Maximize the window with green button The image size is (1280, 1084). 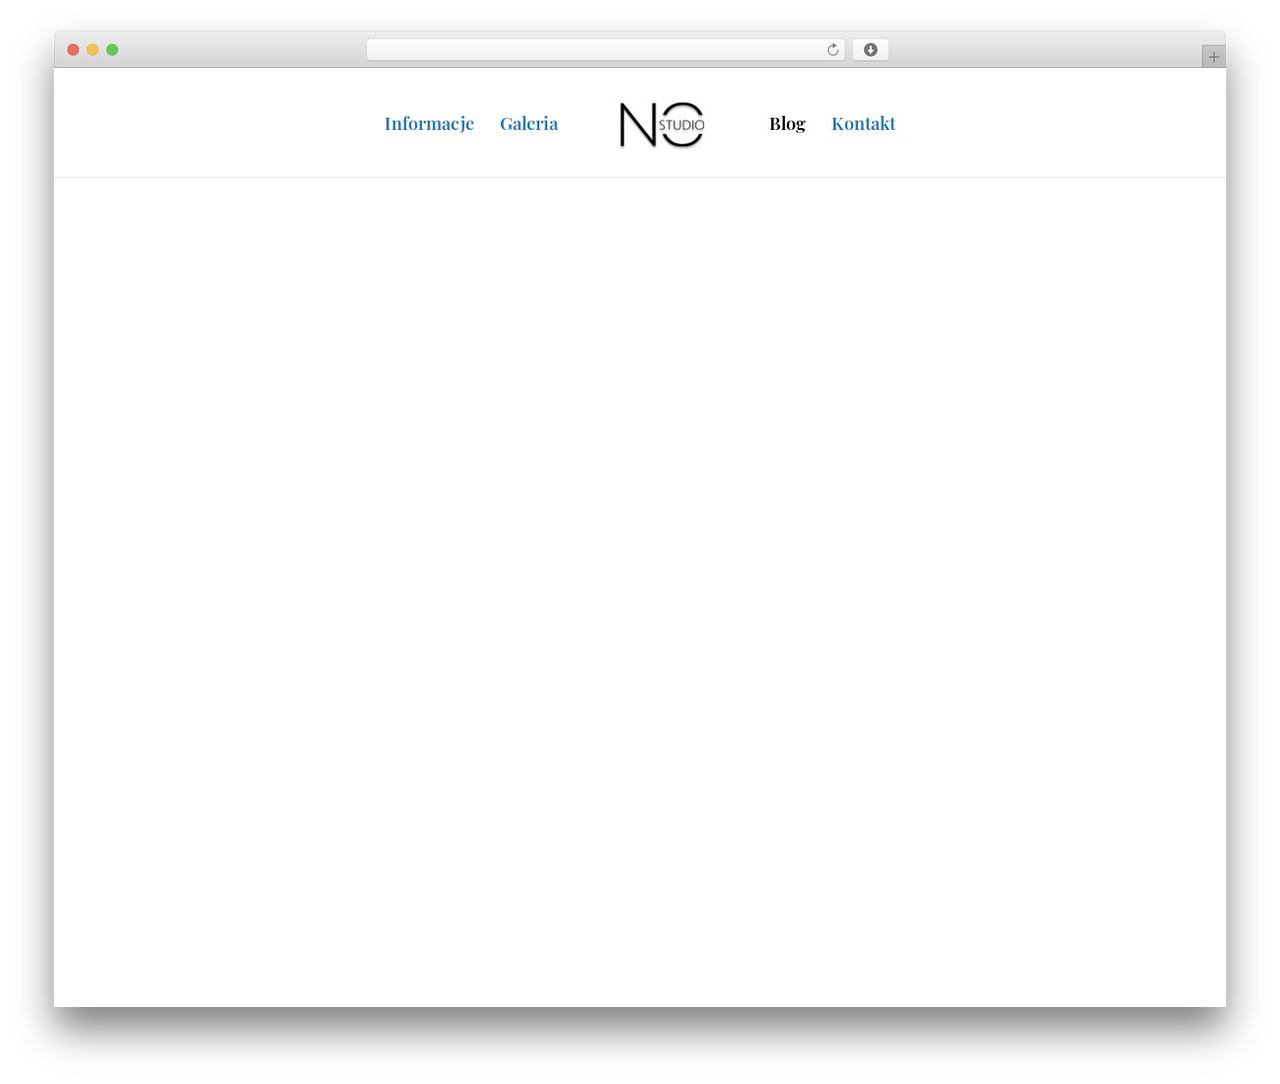click(112, 50)
